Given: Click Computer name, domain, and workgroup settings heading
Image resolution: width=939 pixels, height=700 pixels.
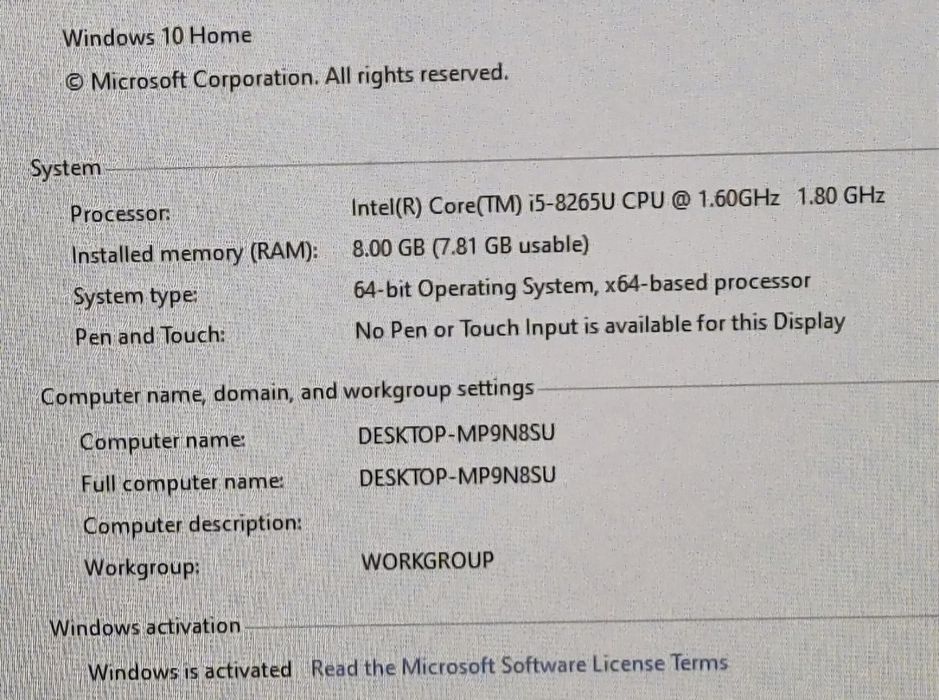Looking at the screenshot, I should (x=287, y=392).
